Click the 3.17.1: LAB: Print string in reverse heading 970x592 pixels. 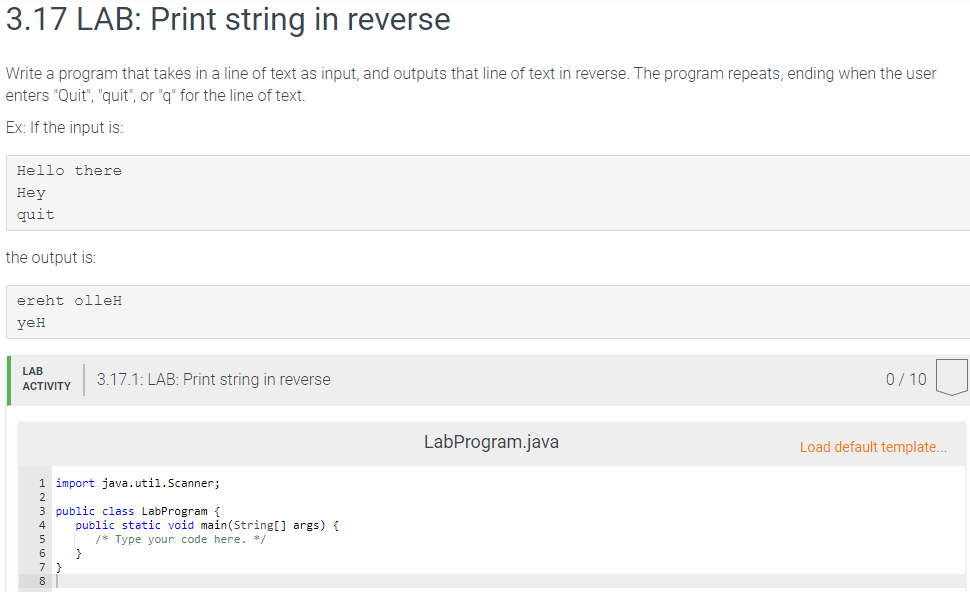tap(213, 379)
